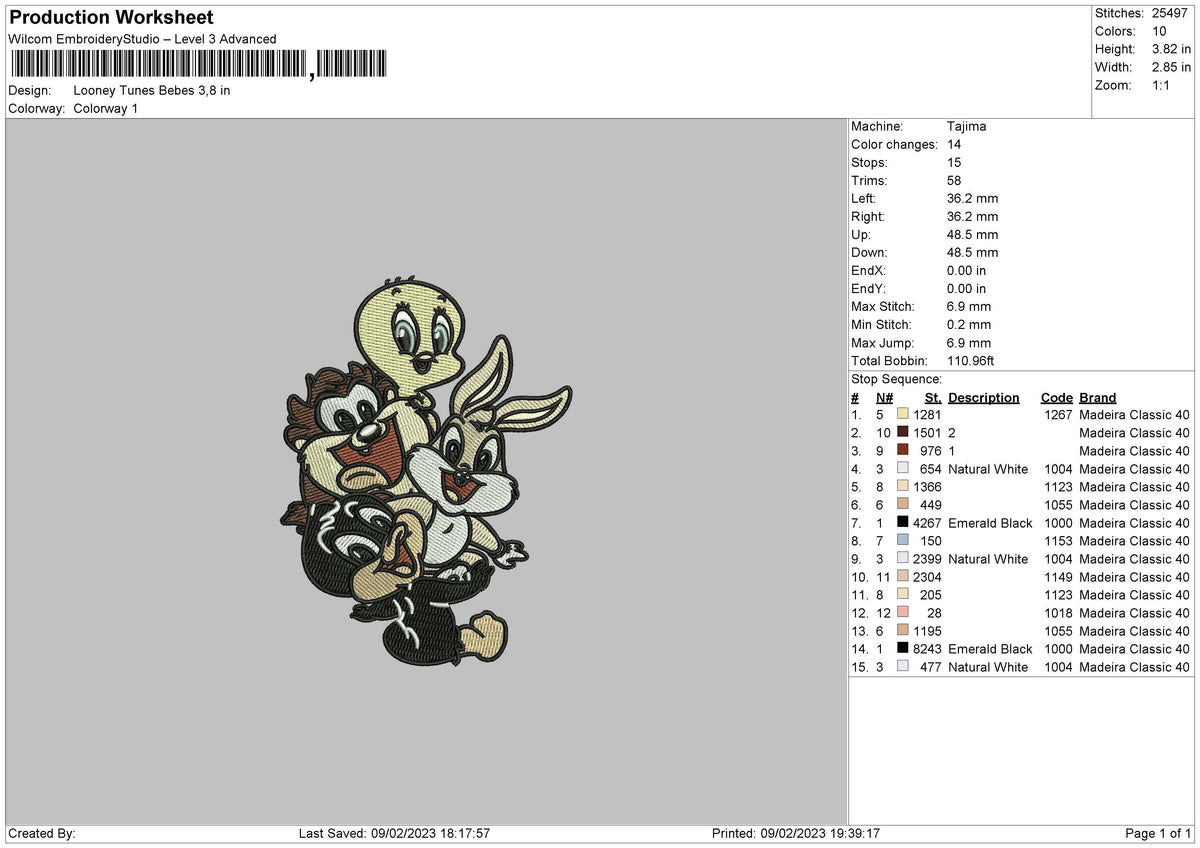Click the dark brown swatch in stop 2

tap(903, 432)
